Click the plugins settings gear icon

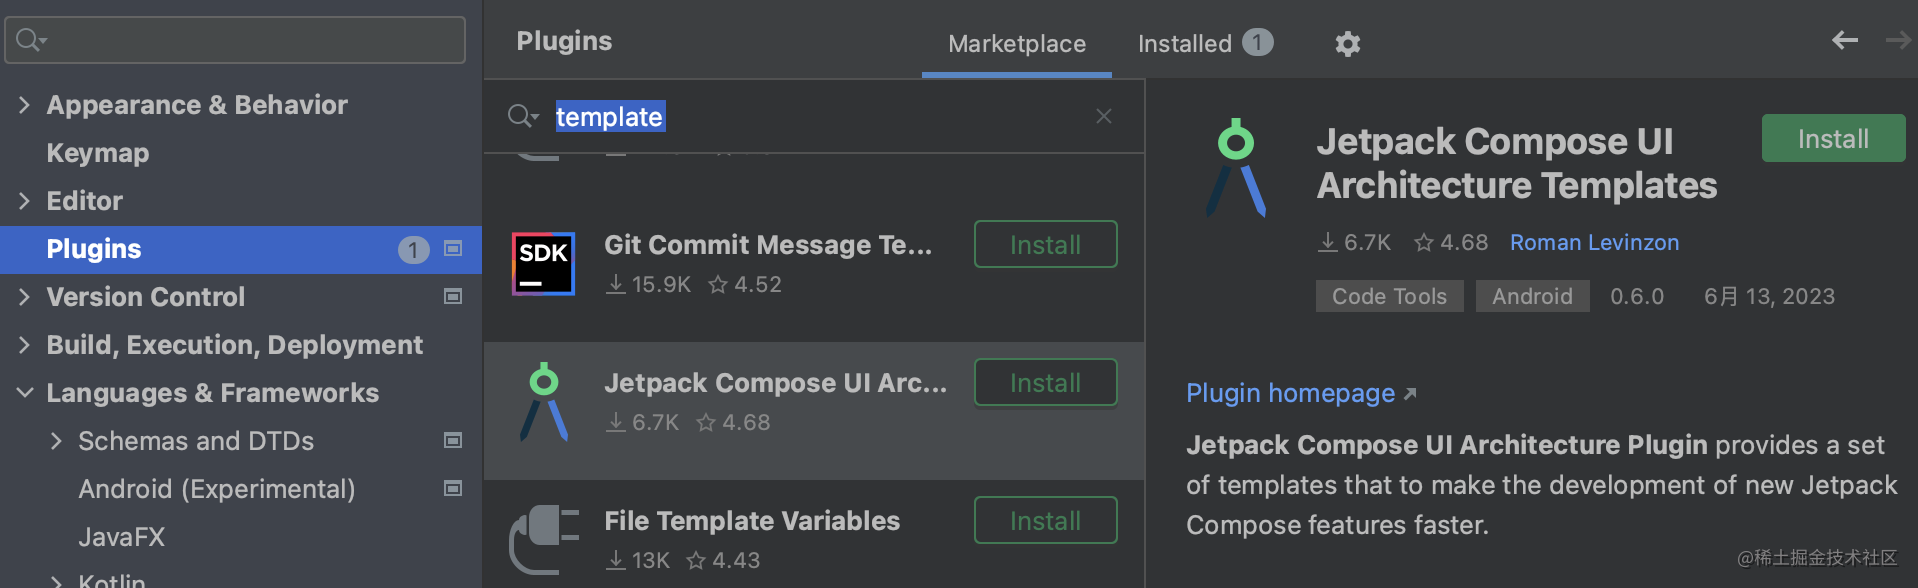click(x=1348, y=44)
